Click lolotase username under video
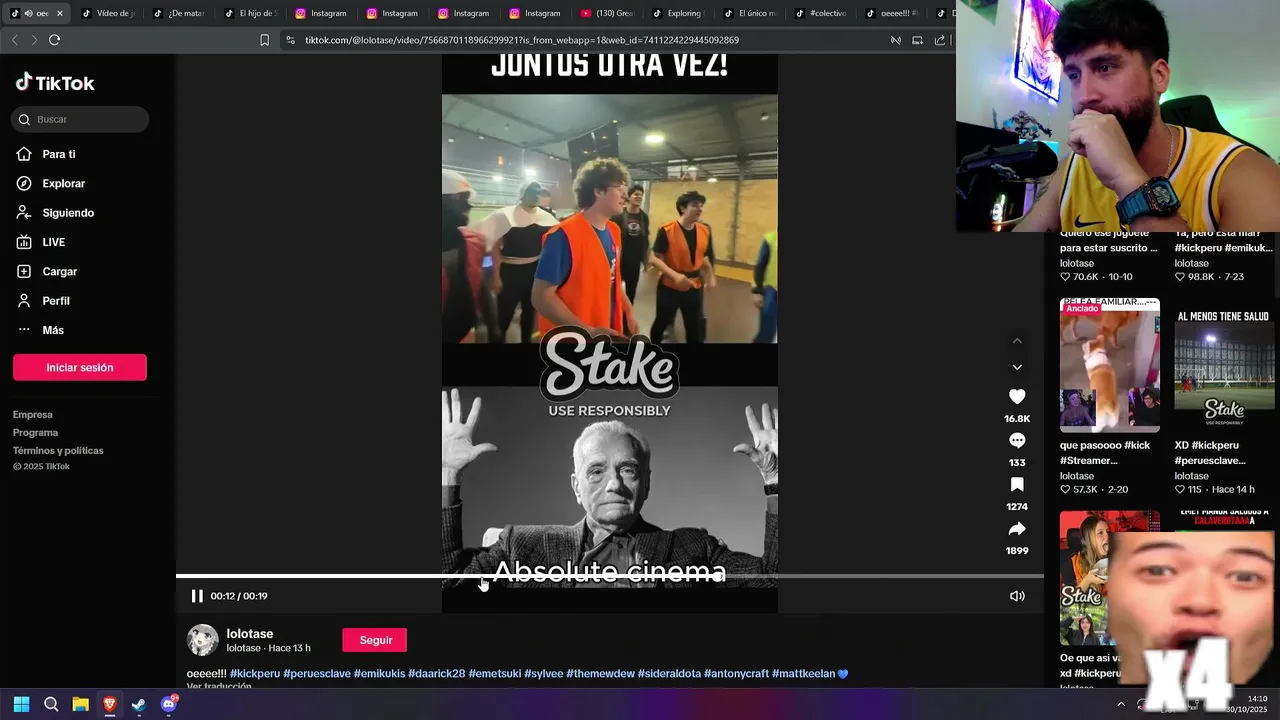 pos(250,634)
